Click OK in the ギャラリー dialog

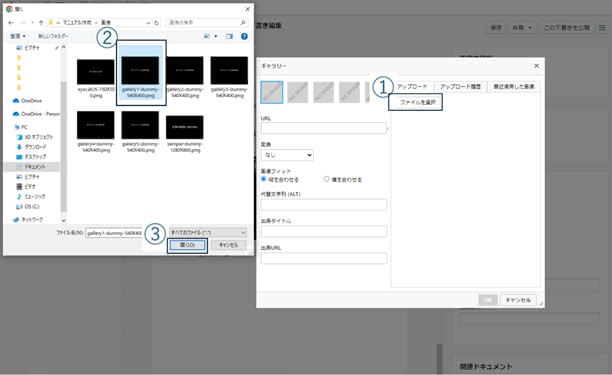tap(488, 300)
